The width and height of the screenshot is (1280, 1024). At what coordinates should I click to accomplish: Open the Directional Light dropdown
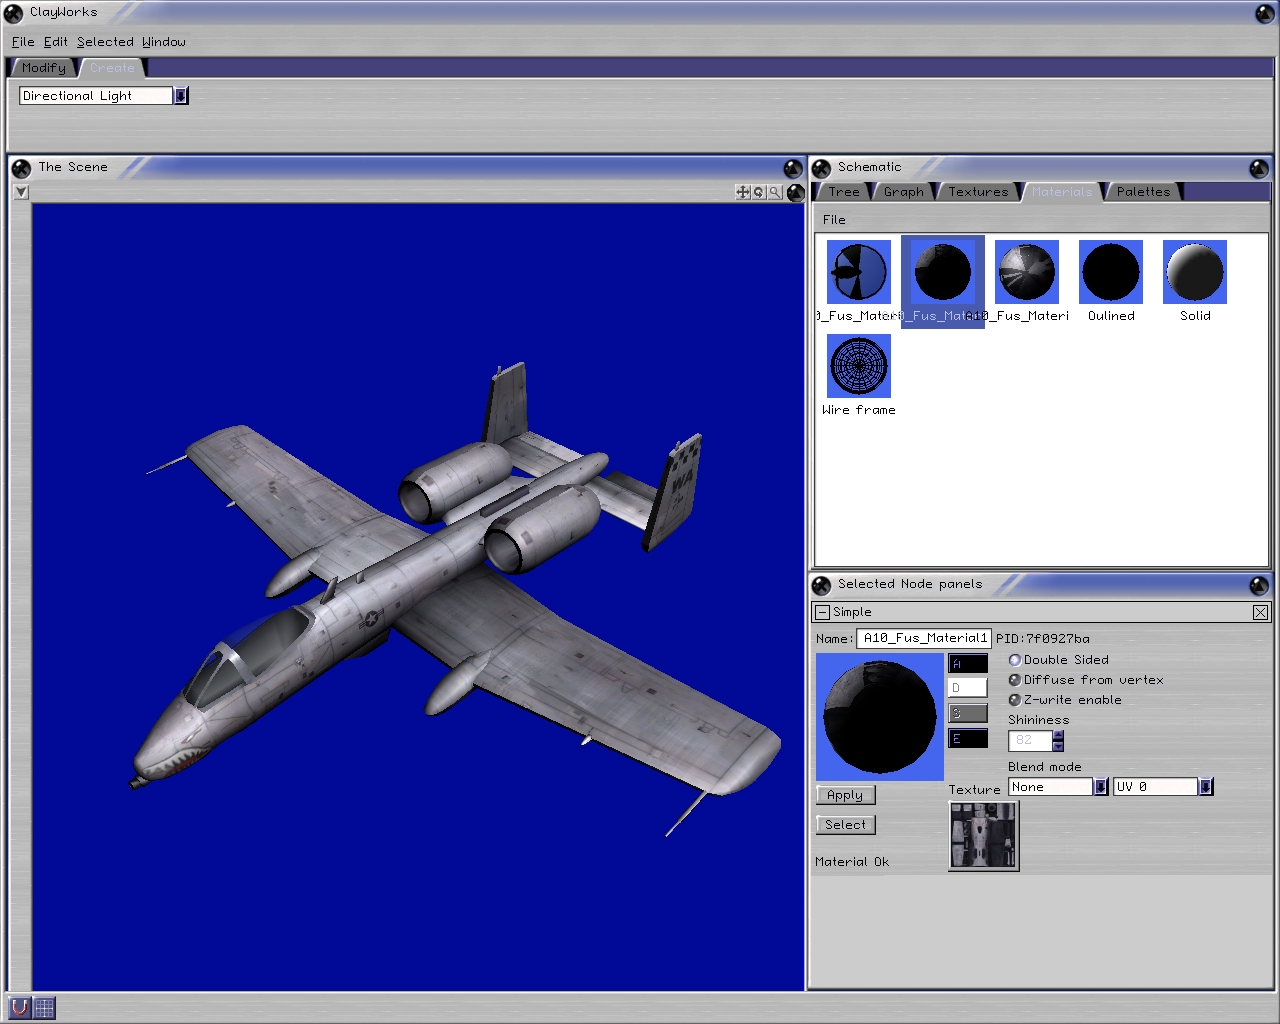point(181,96)
